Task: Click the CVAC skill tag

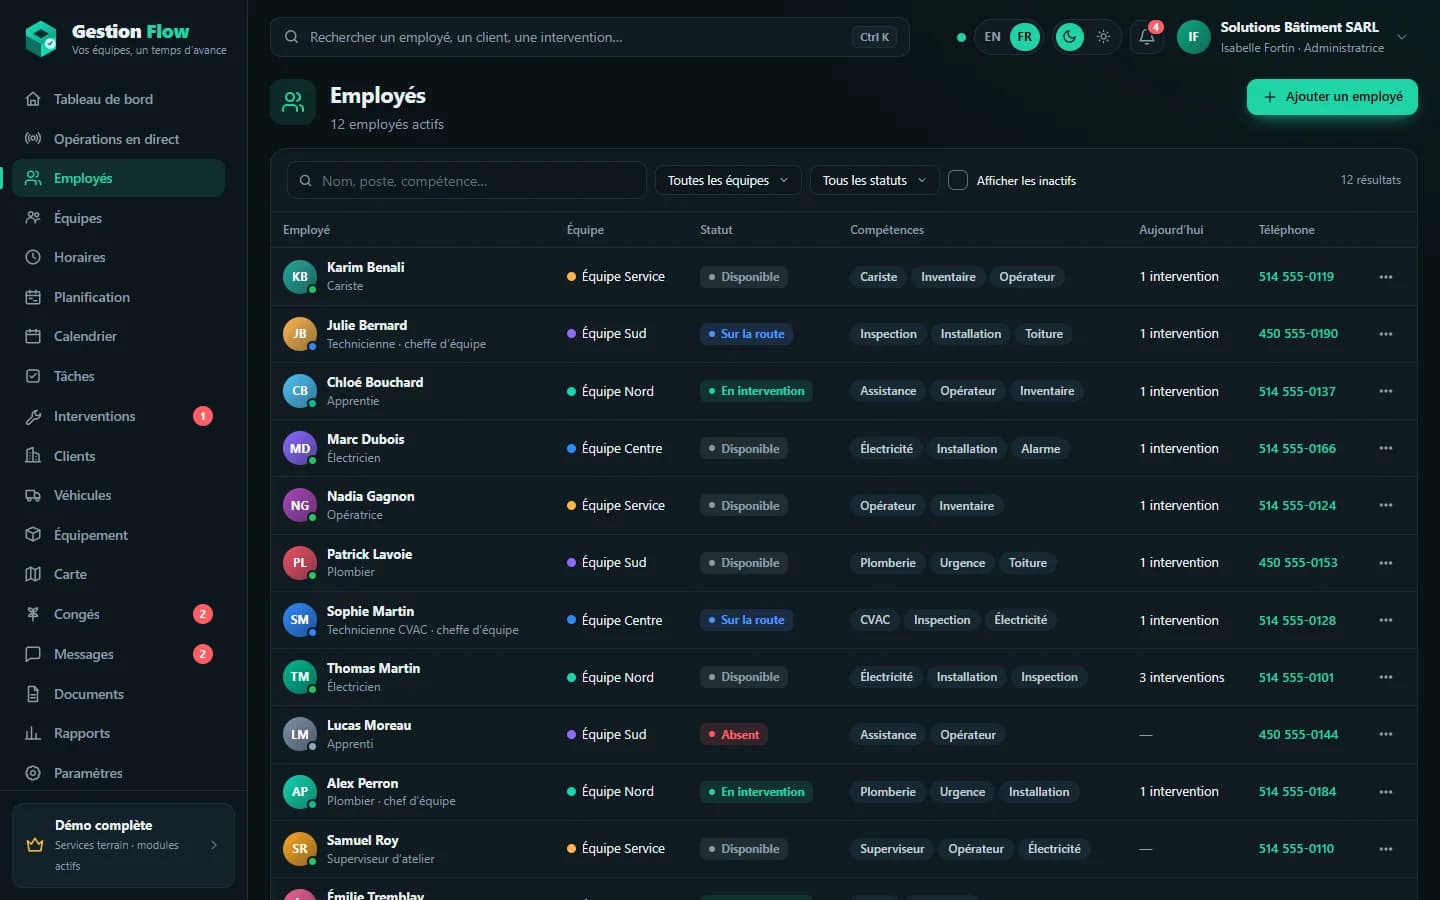Action: pos(875,620)
